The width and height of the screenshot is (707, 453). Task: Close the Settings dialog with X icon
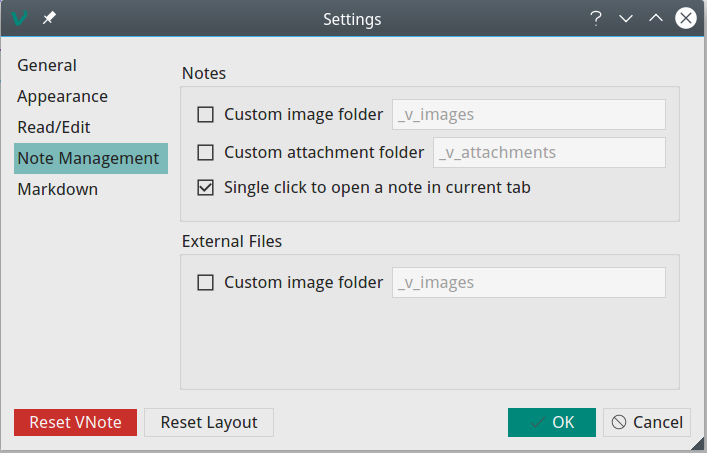(x=685, y=18)
